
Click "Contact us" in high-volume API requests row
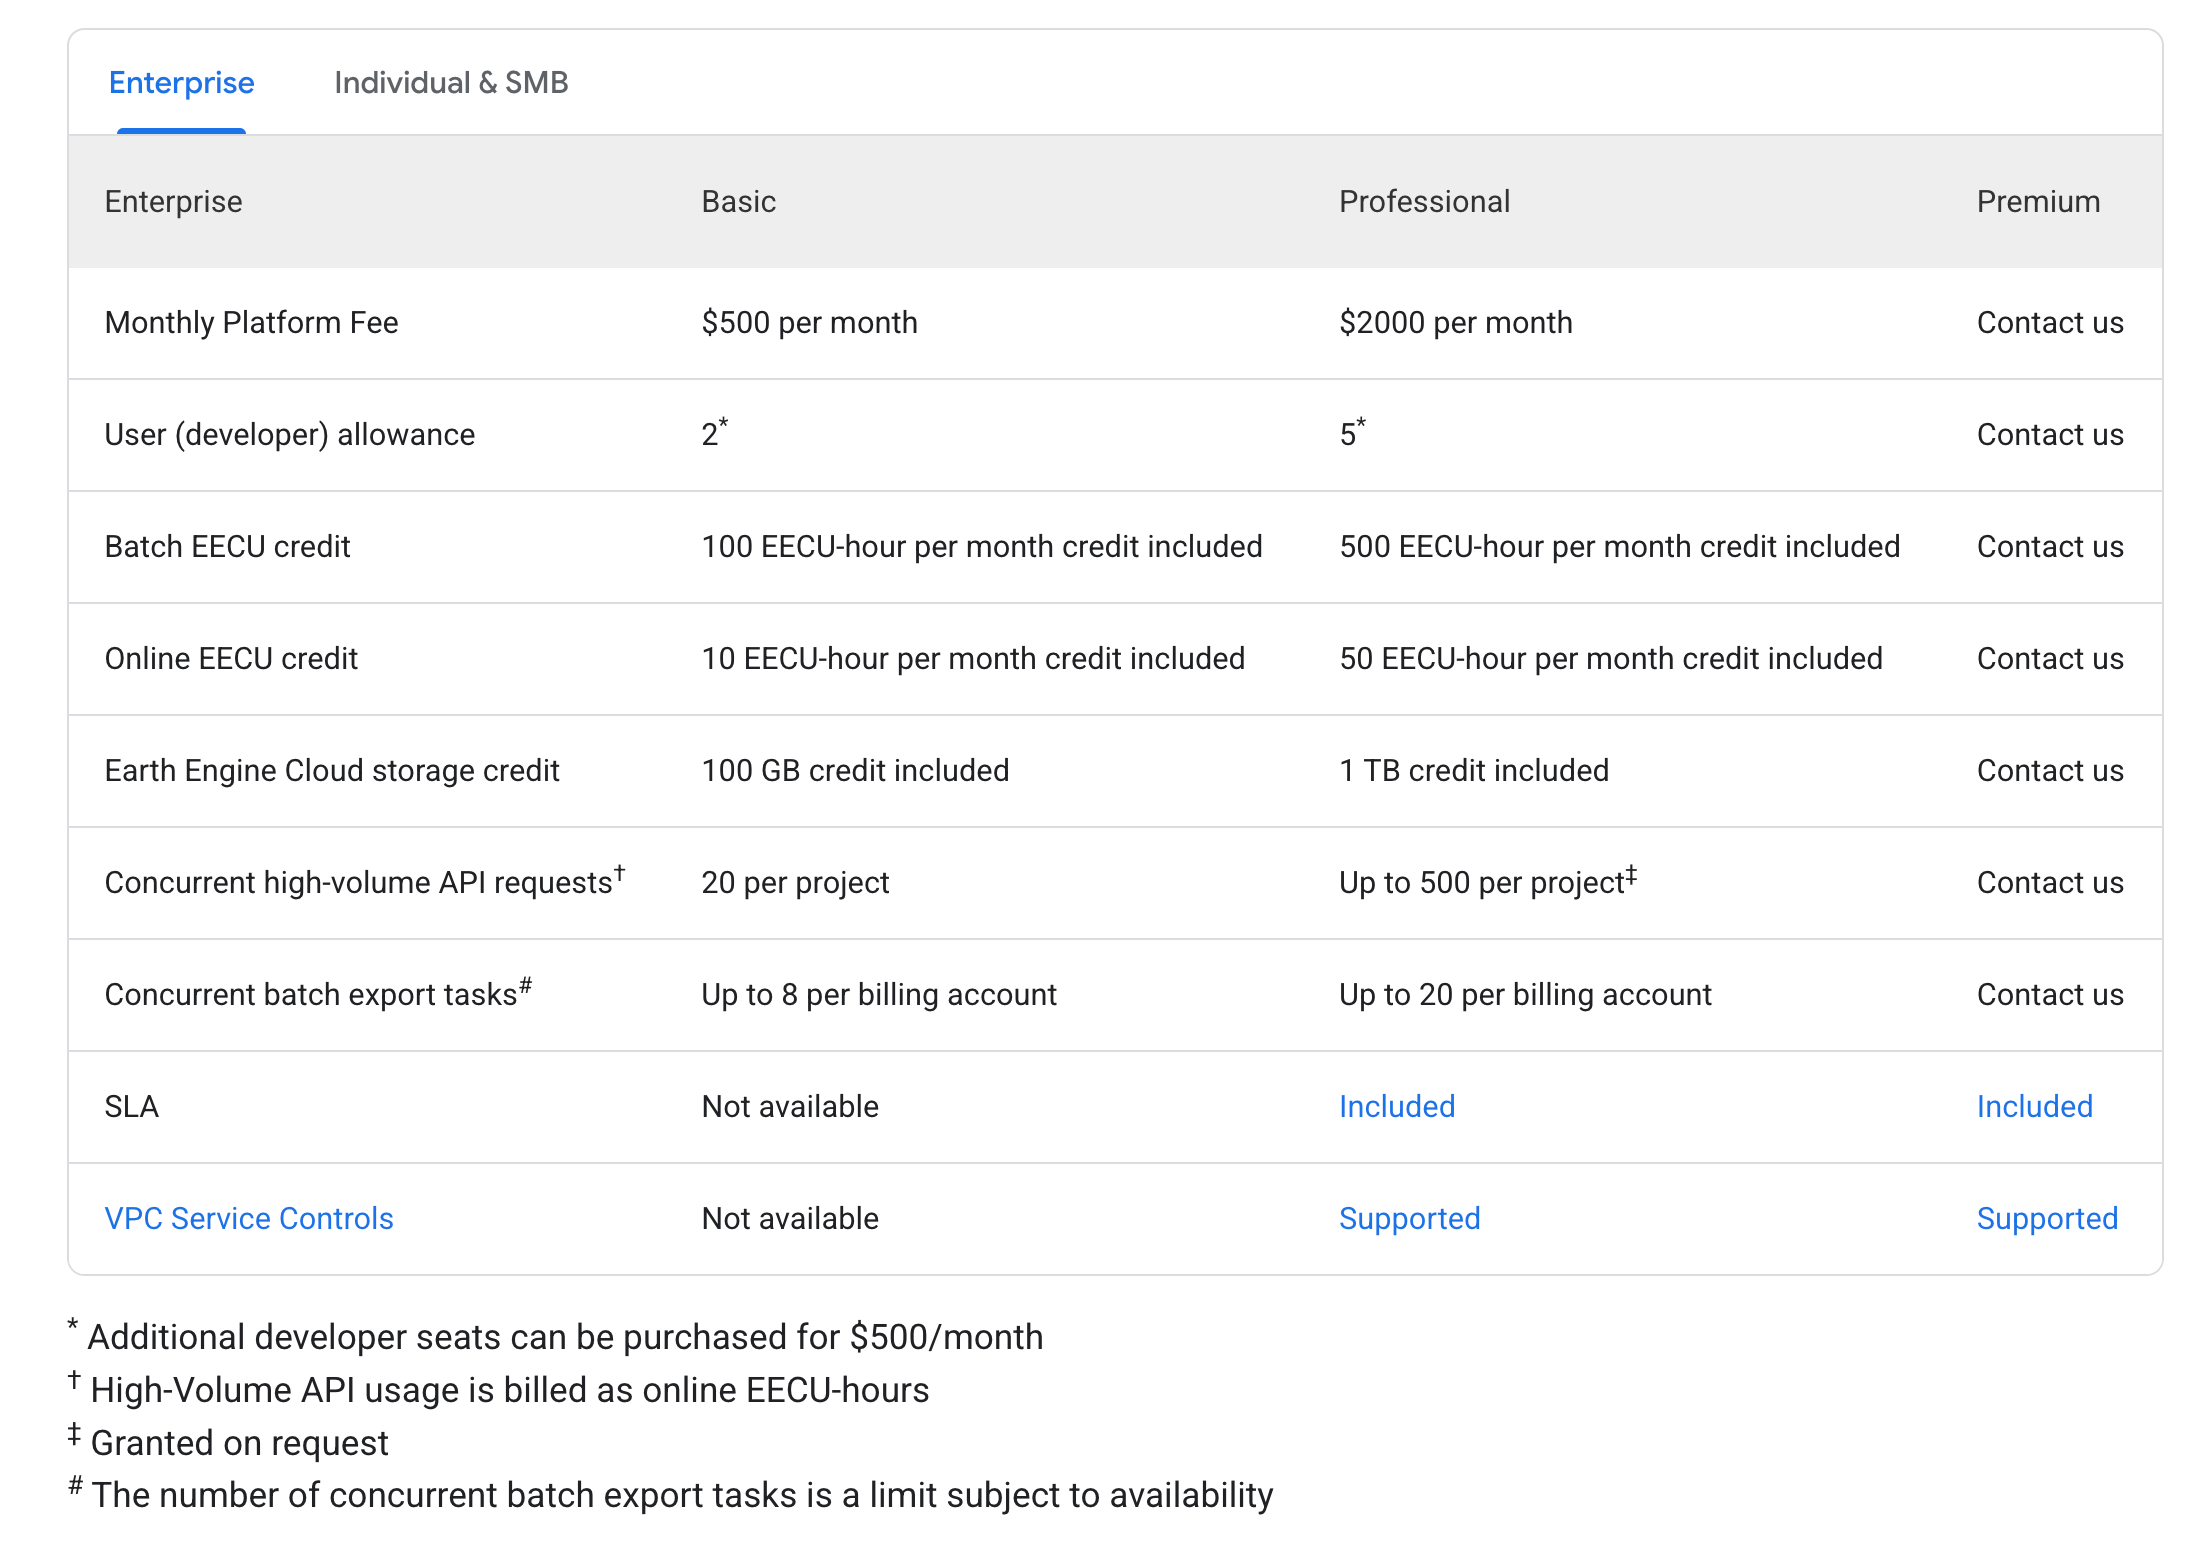click(x=2050, y=882)
